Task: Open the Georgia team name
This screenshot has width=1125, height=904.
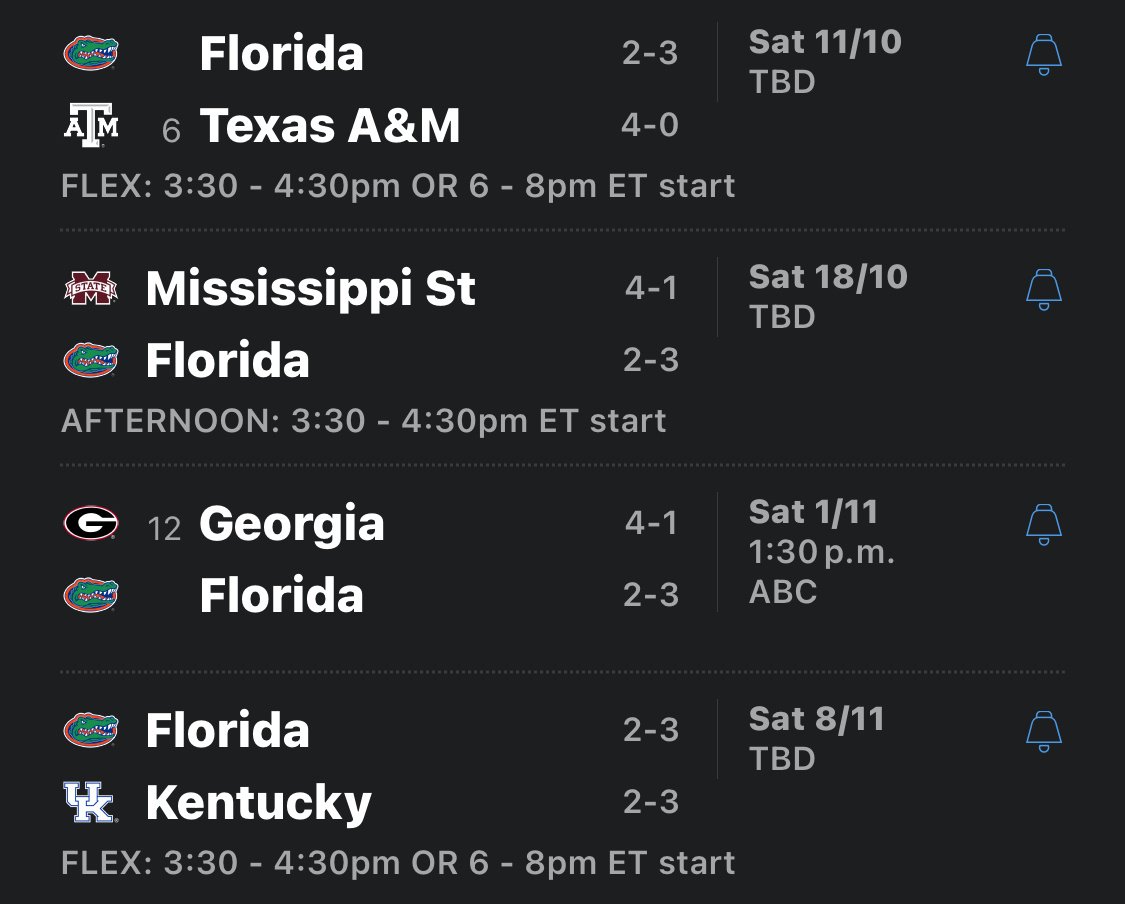Action: click(291, 524)
